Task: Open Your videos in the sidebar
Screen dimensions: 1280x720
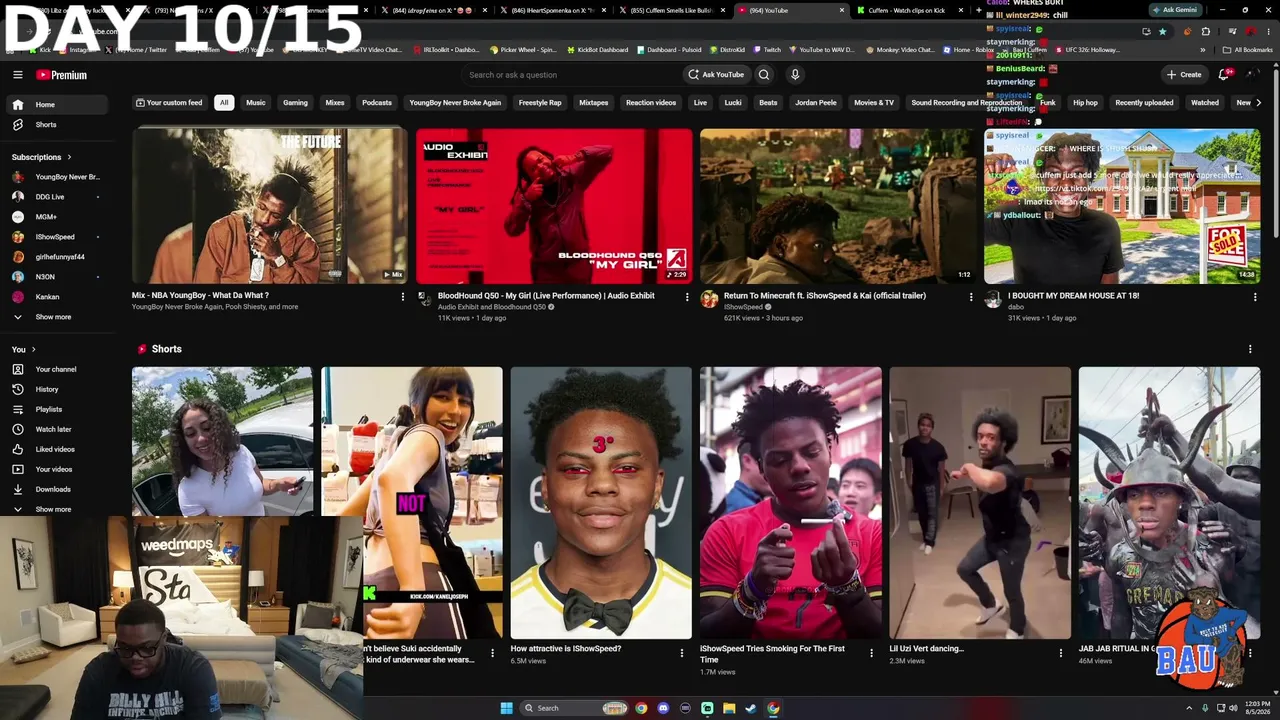Action: point(58,469)
